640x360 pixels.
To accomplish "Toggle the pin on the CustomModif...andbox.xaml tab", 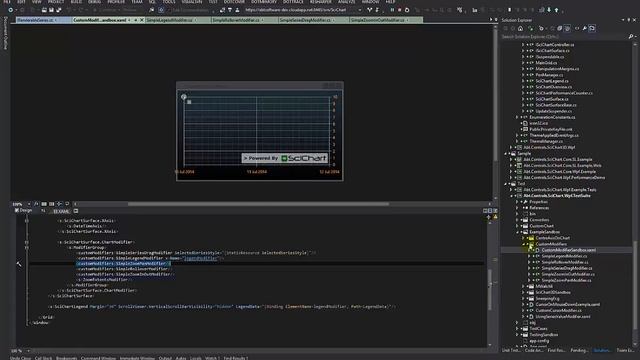I will click(x=136, y=20).
